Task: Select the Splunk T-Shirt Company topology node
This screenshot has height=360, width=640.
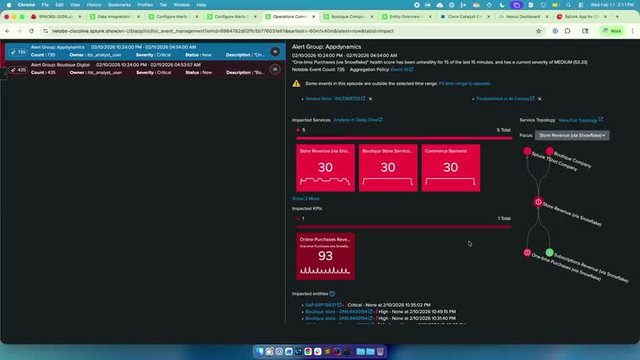Action: tap(527, 151)
